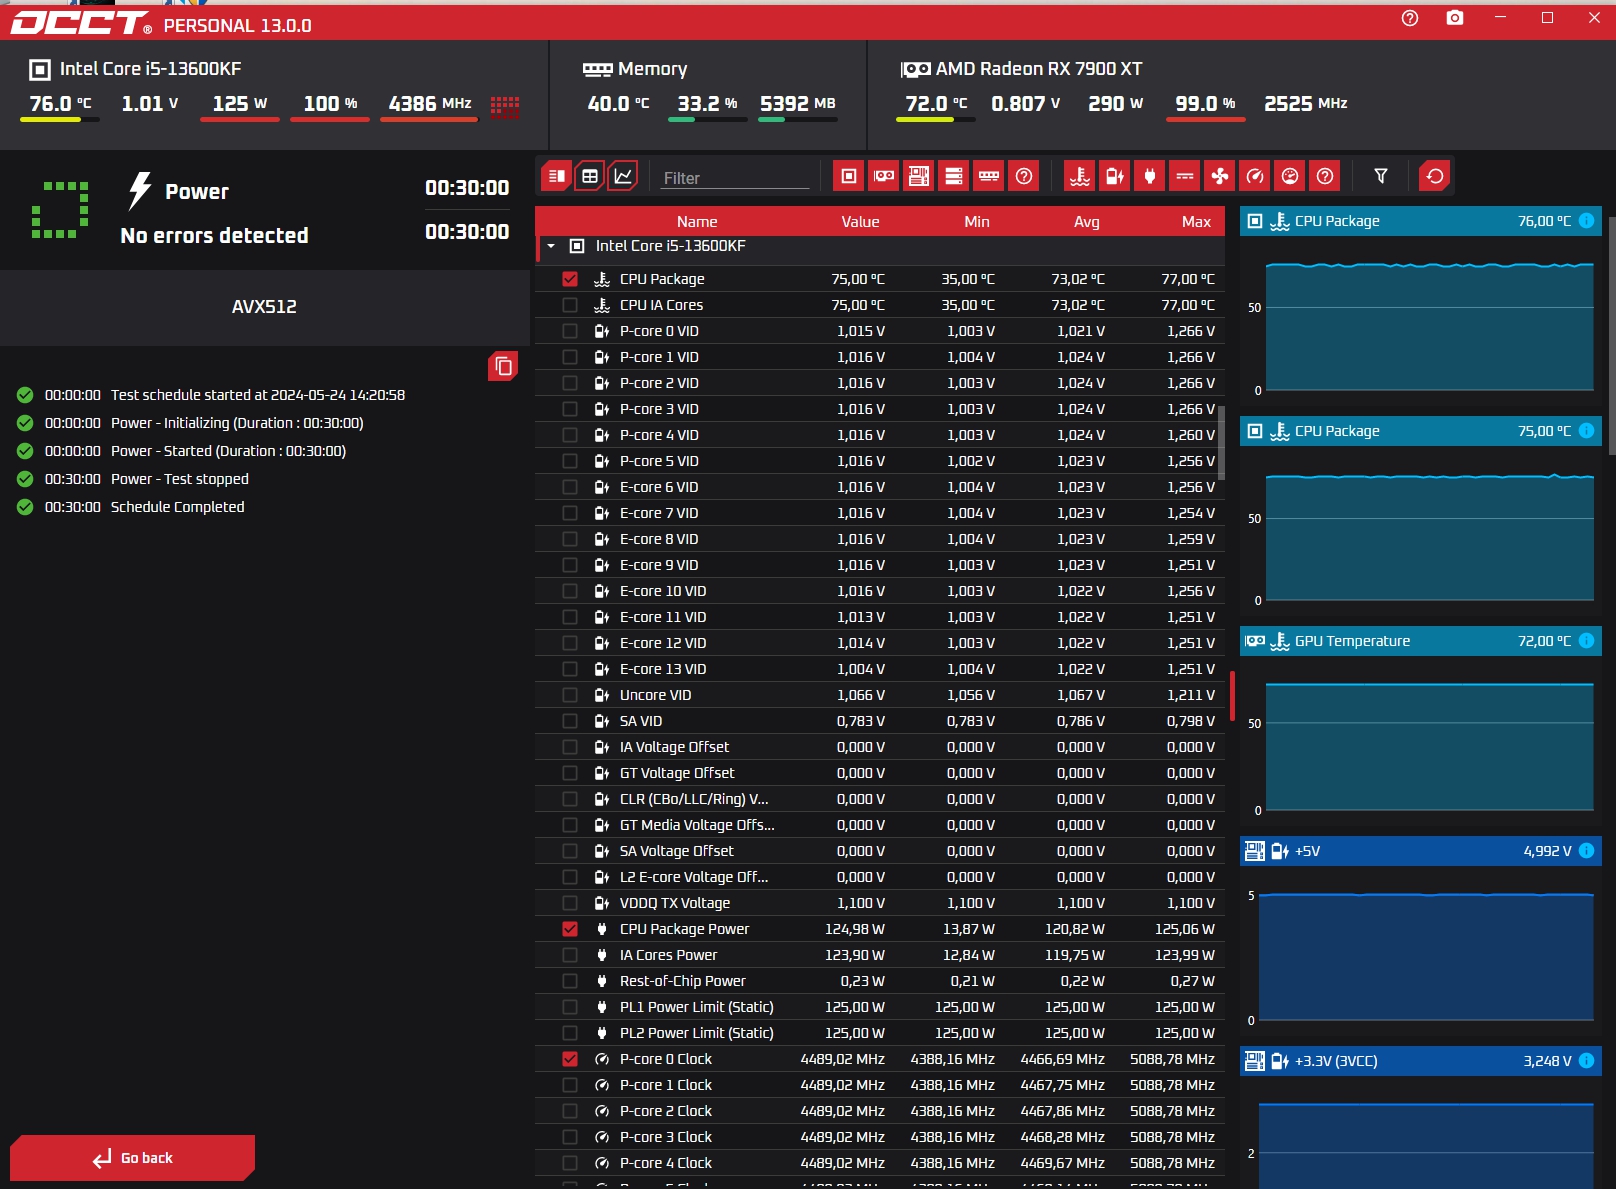Screen dimensions: 1616x1189
Task: Toggle the GPU hardware filter icon
Action: pos(884,176)
